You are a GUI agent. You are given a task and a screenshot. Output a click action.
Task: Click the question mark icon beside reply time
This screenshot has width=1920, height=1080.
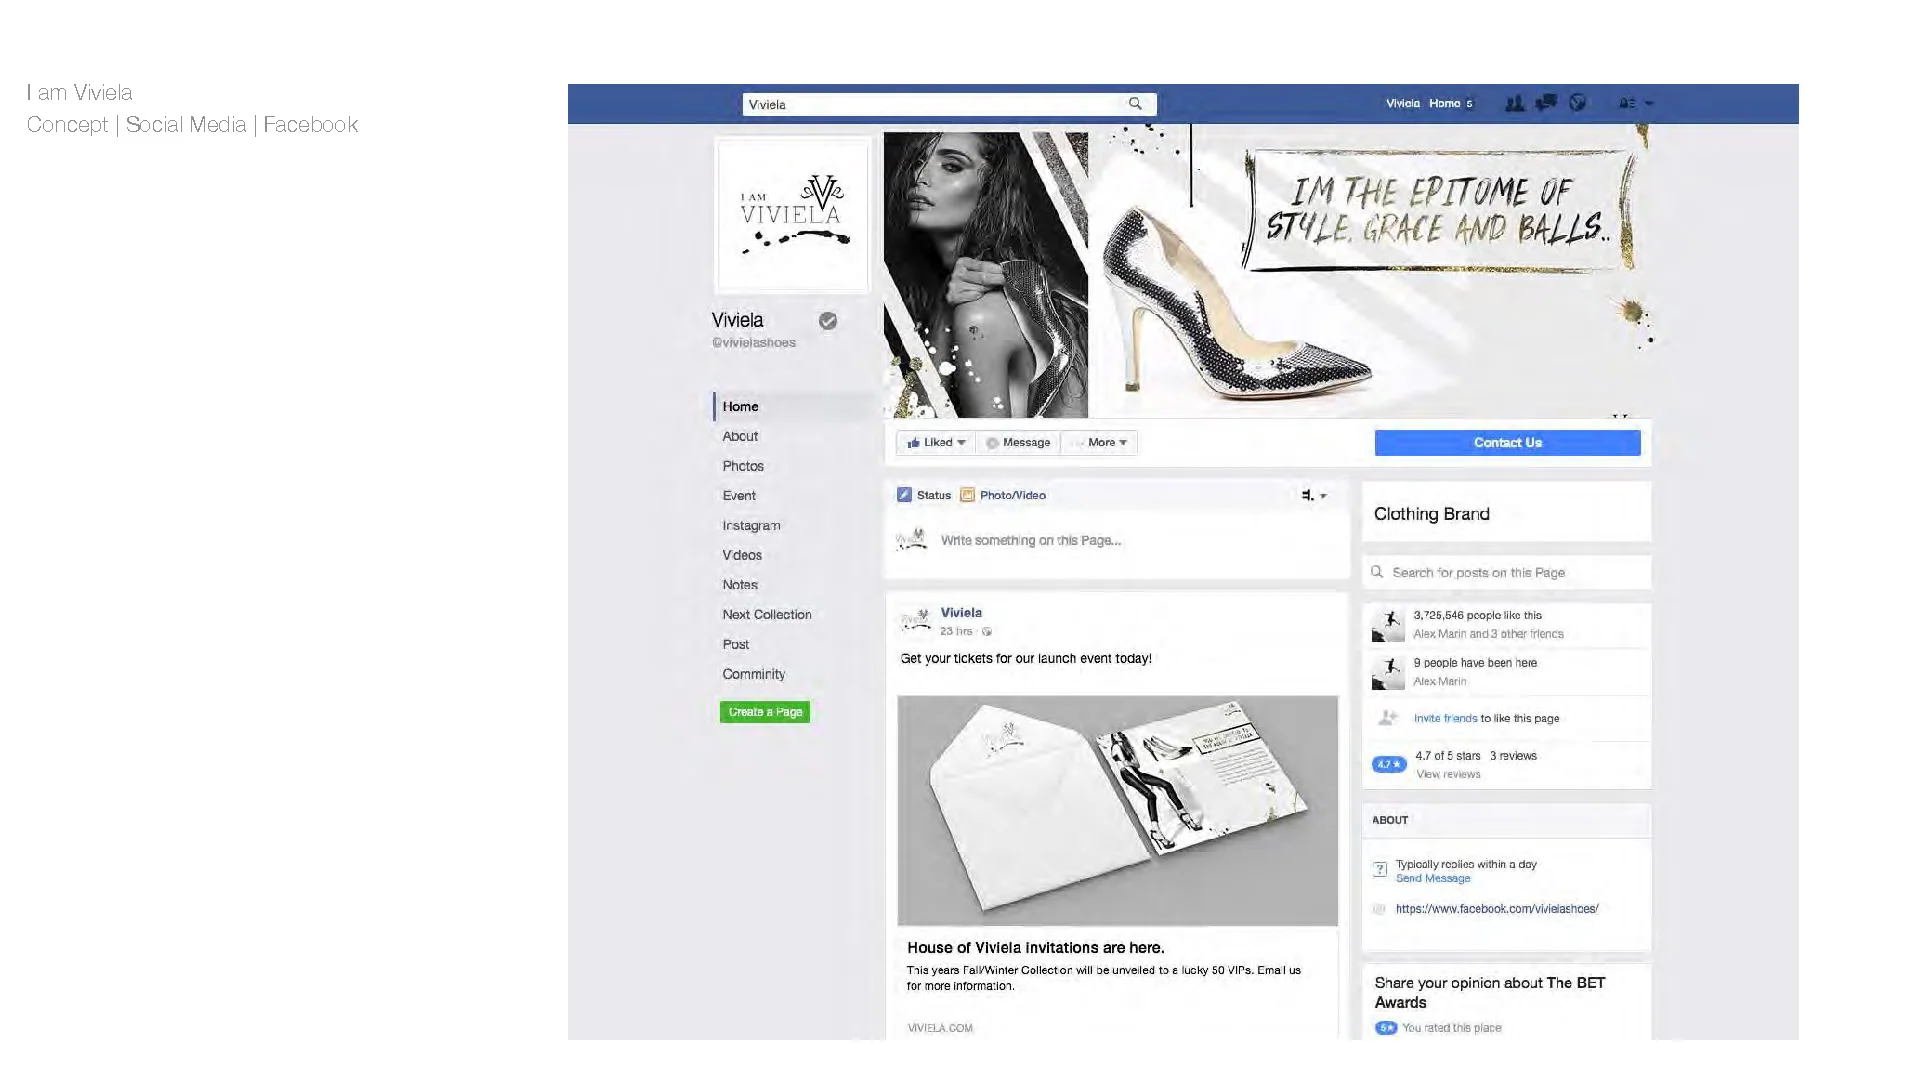pos(1380,870)
